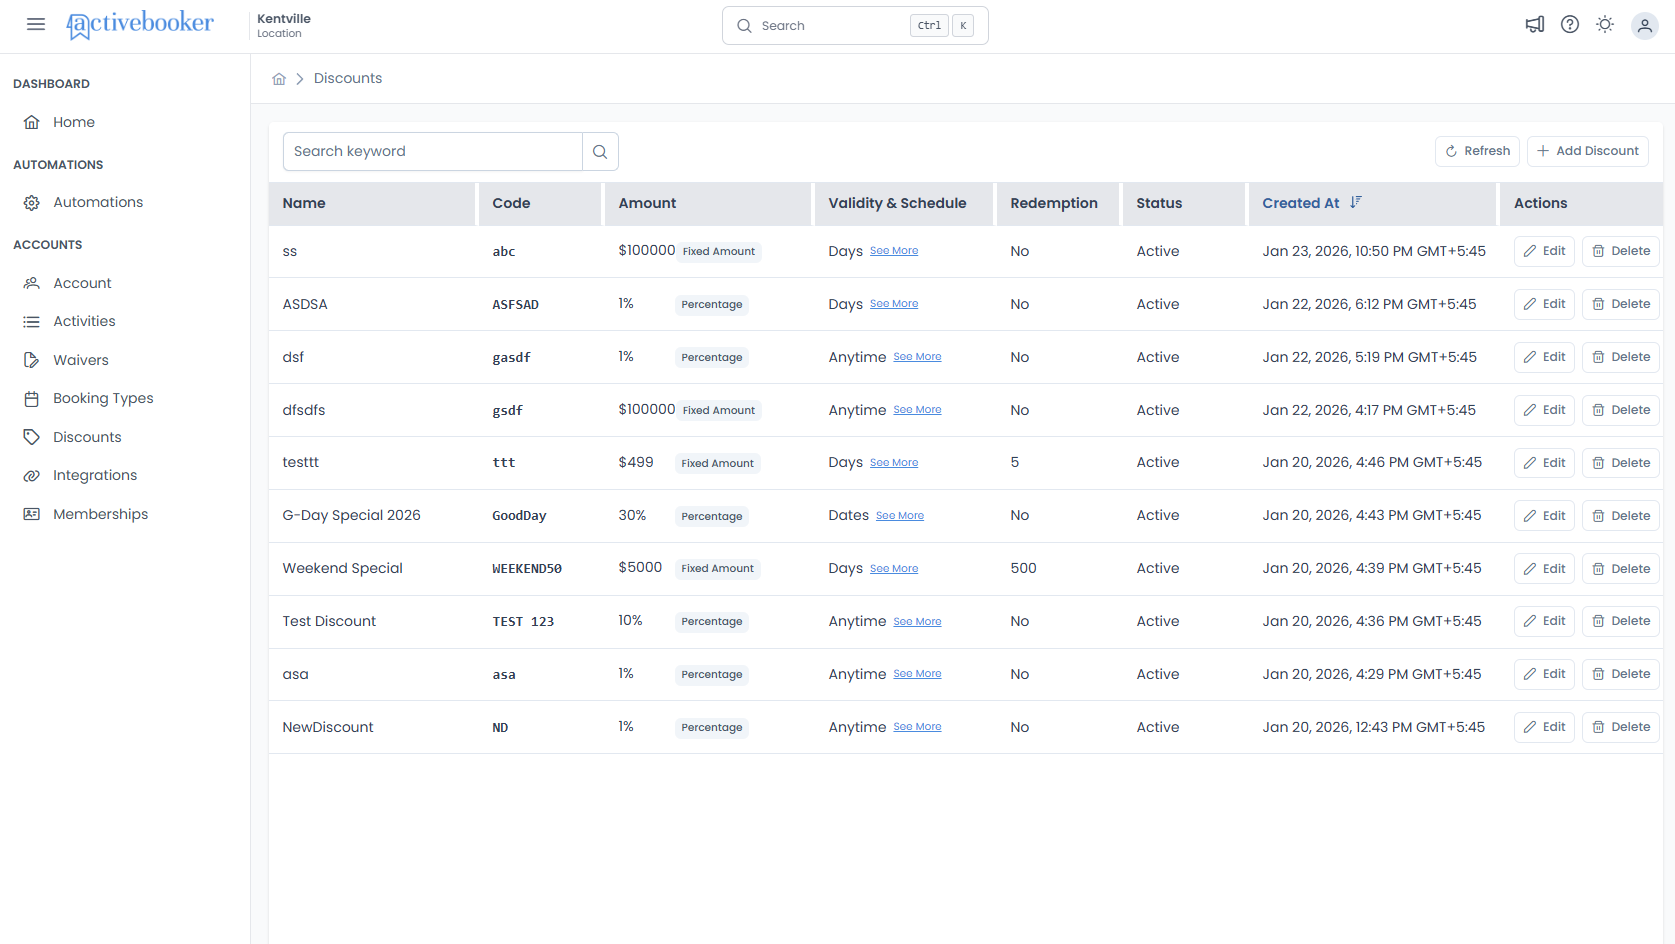Delete the ASDSA discount
Image resolution: width=1675 pixels, height=944 pixels.
coord(1620,304)
